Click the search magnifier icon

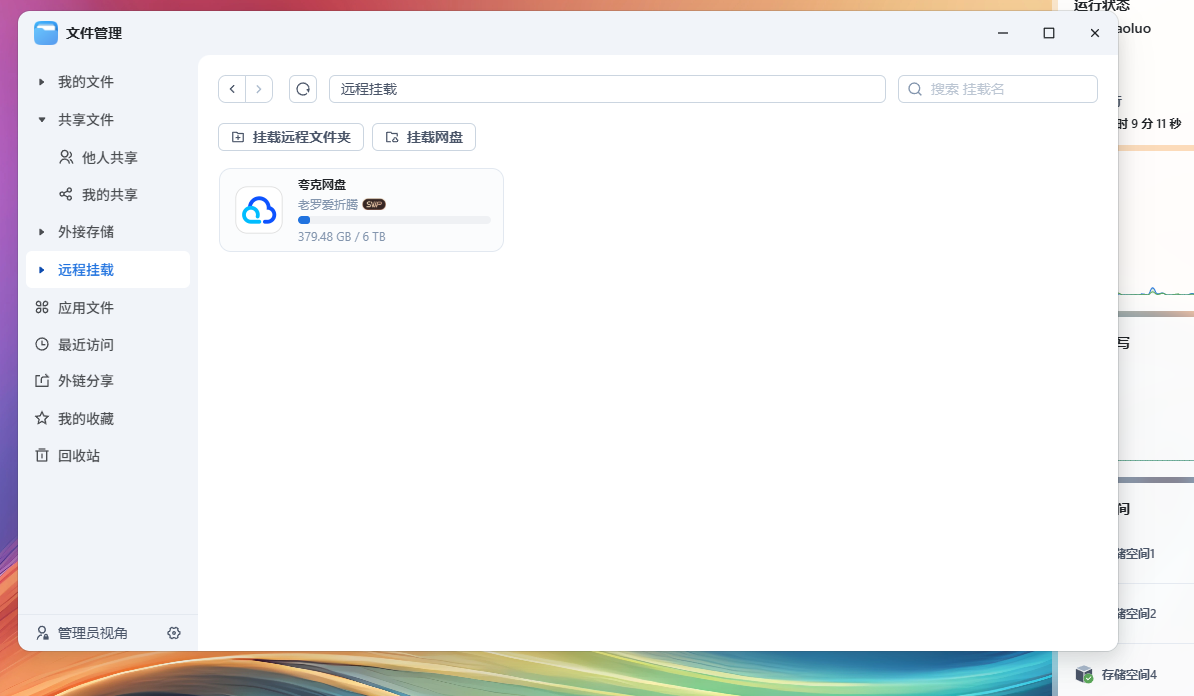tap(915, 89)
